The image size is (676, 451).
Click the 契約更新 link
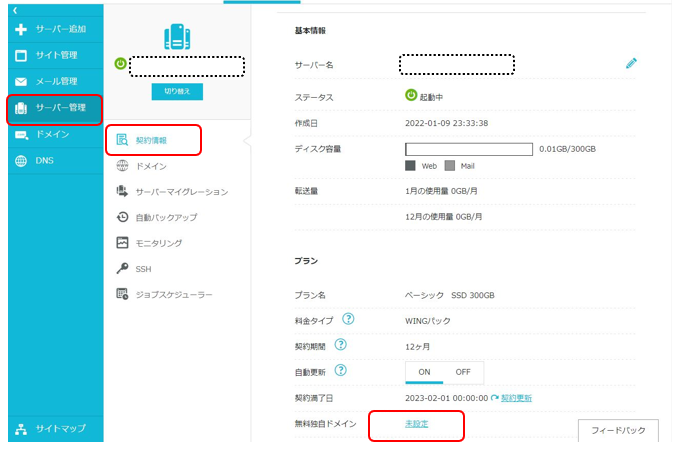coord(516,398)
